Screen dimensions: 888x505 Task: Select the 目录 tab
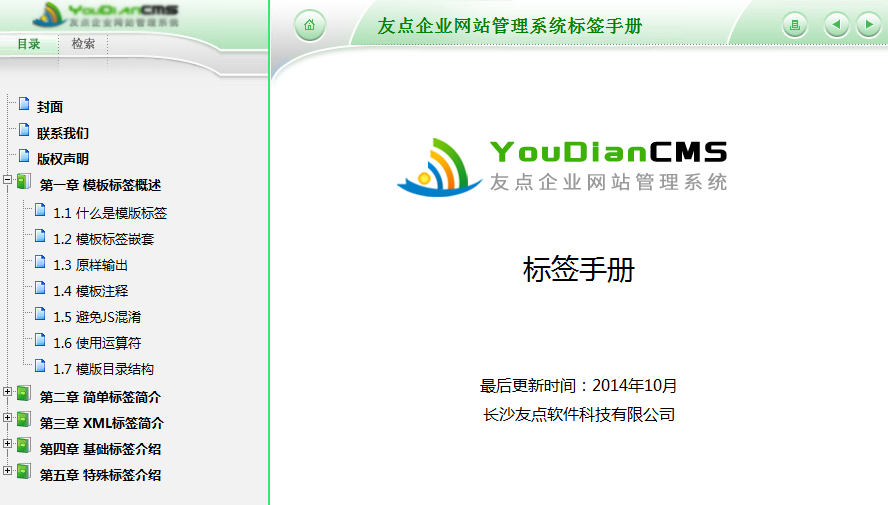click(x=29, y=44)
